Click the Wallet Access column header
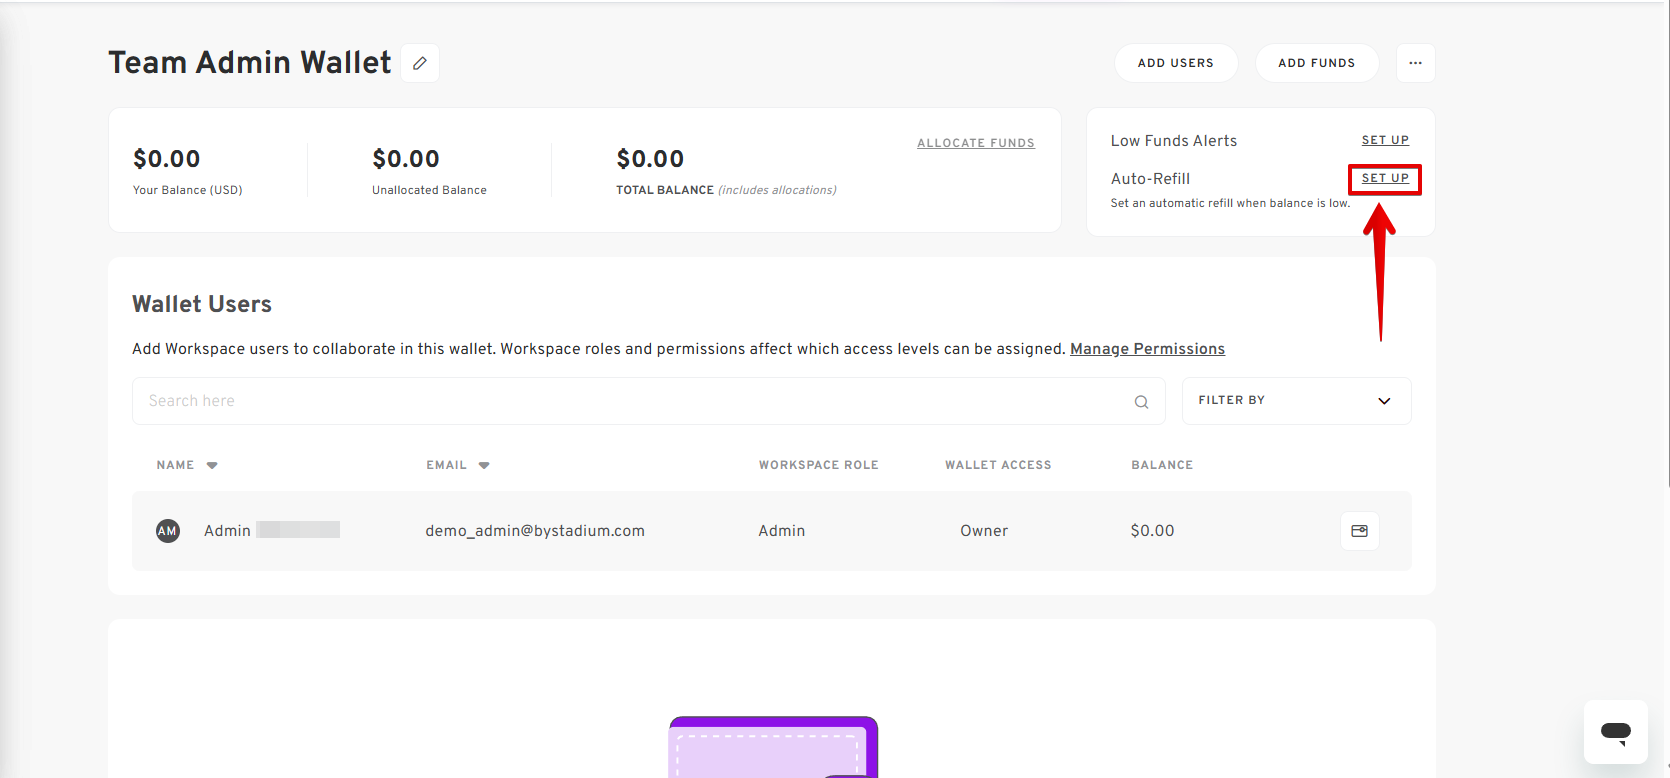This screenshot has height=778, width=1670. pyautogui.click(x=998, y=465)
